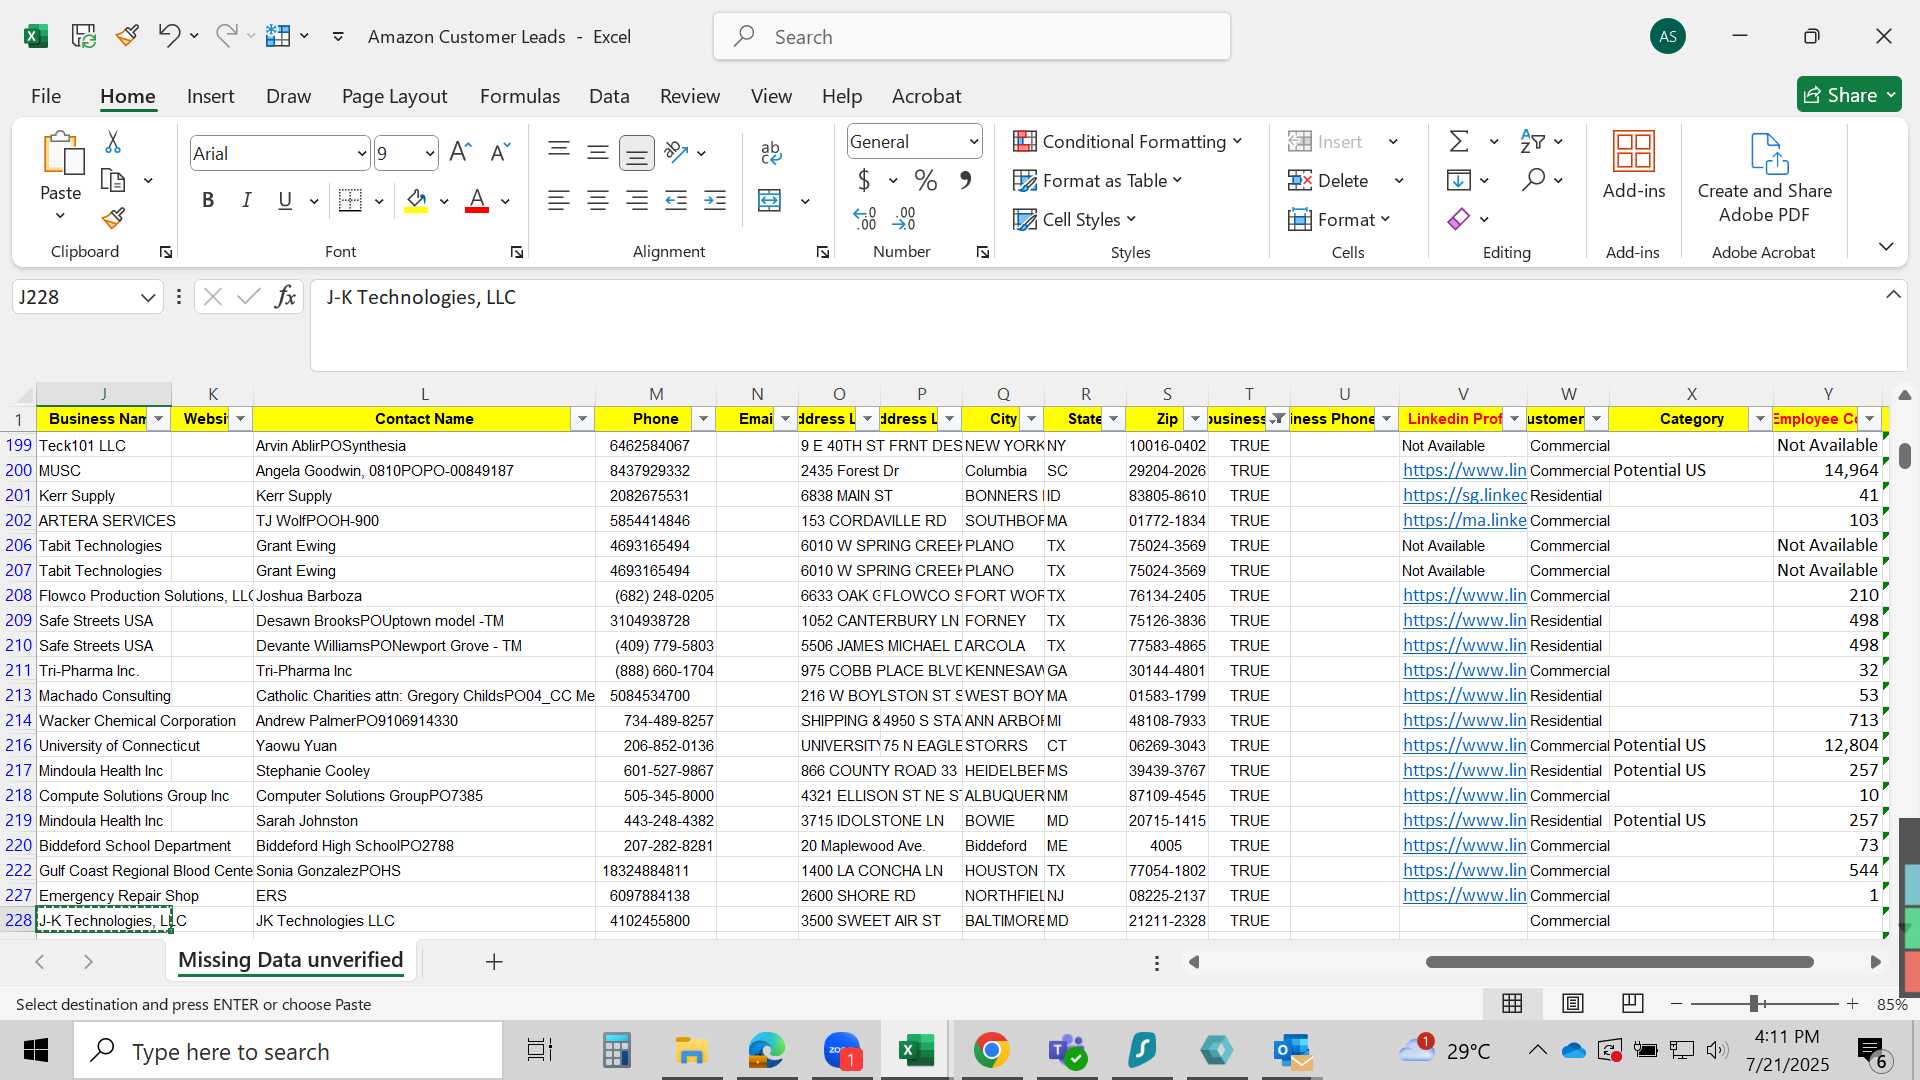
Task: Click Decrease Decimal icon
Action: tap(904, 218)
